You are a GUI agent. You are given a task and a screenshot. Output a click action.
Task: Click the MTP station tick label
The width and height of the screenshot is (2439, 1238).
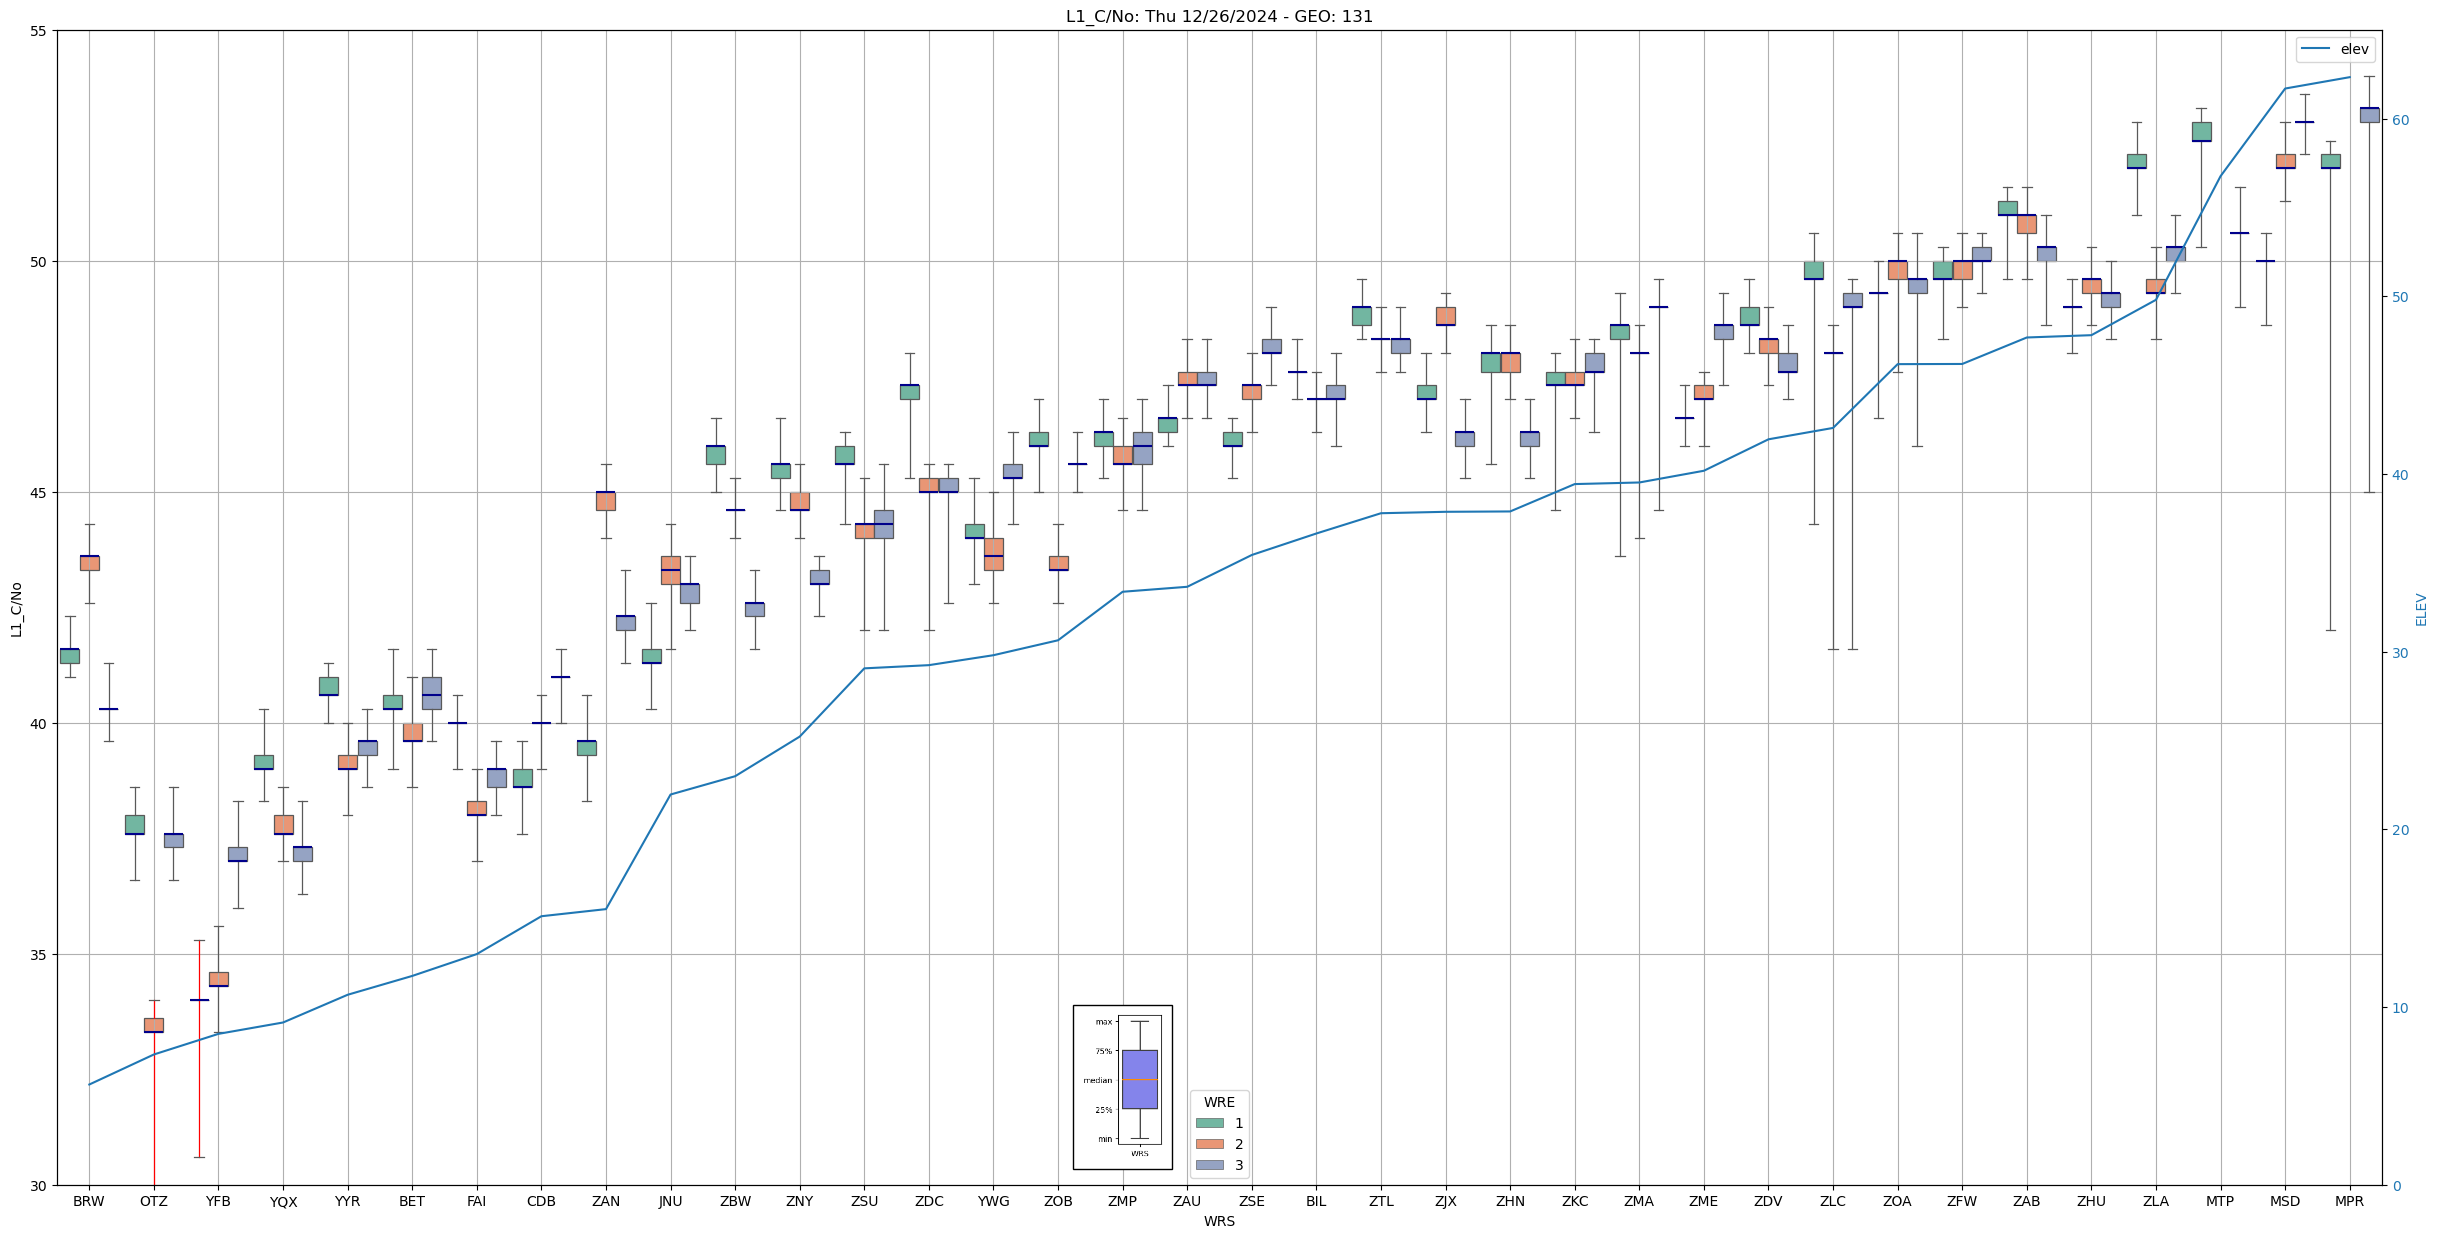point(2220,1201)
